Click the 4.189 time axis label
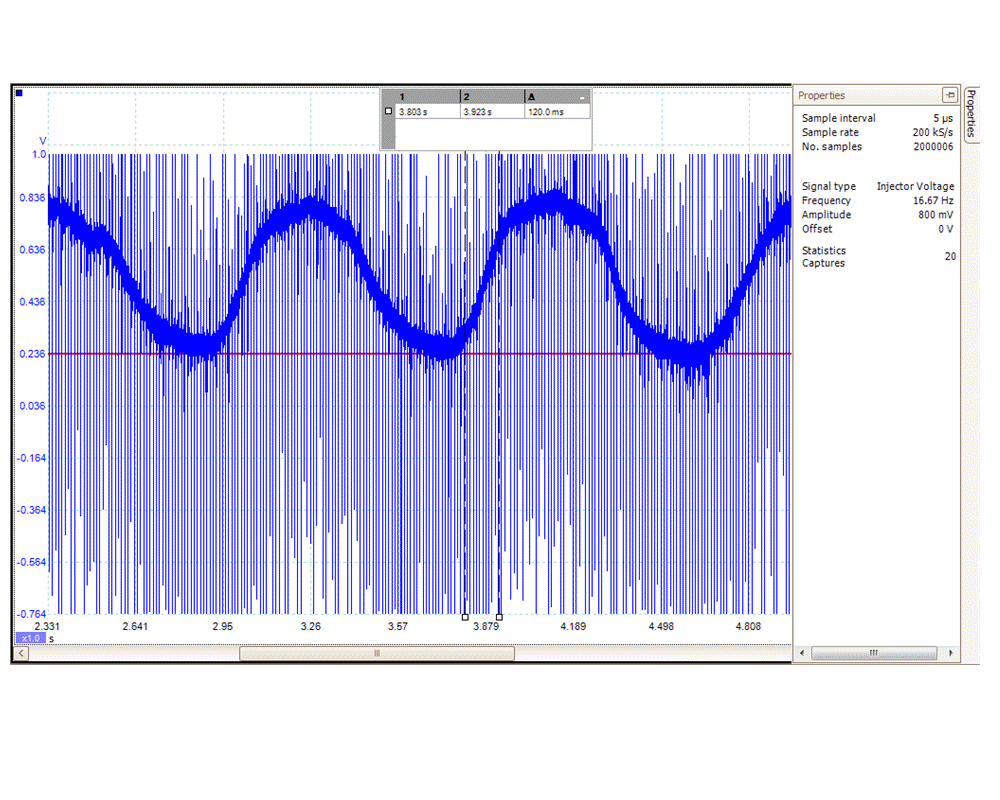This screenshot has height=800, width=1000. point(573,626)
